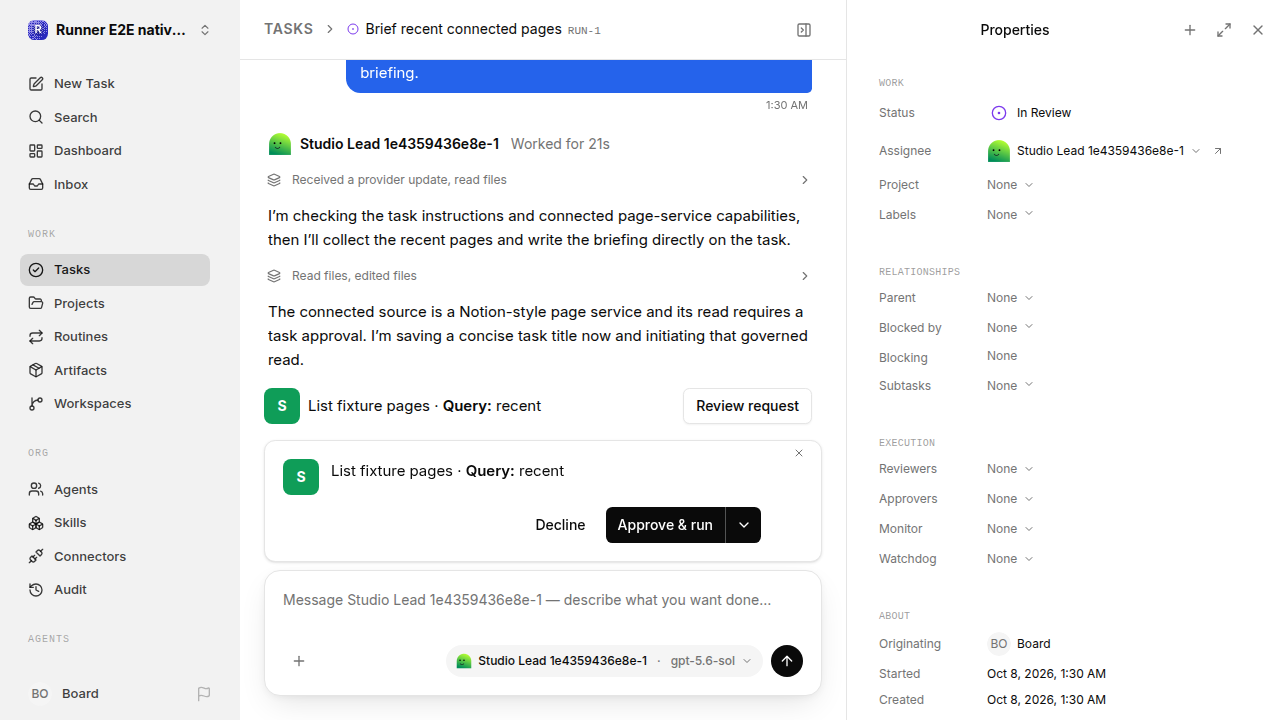Viewport: 1280px width, 720px height.
Task: Expand the Properties panel to fullscreen
Action: pos(1224,30)
